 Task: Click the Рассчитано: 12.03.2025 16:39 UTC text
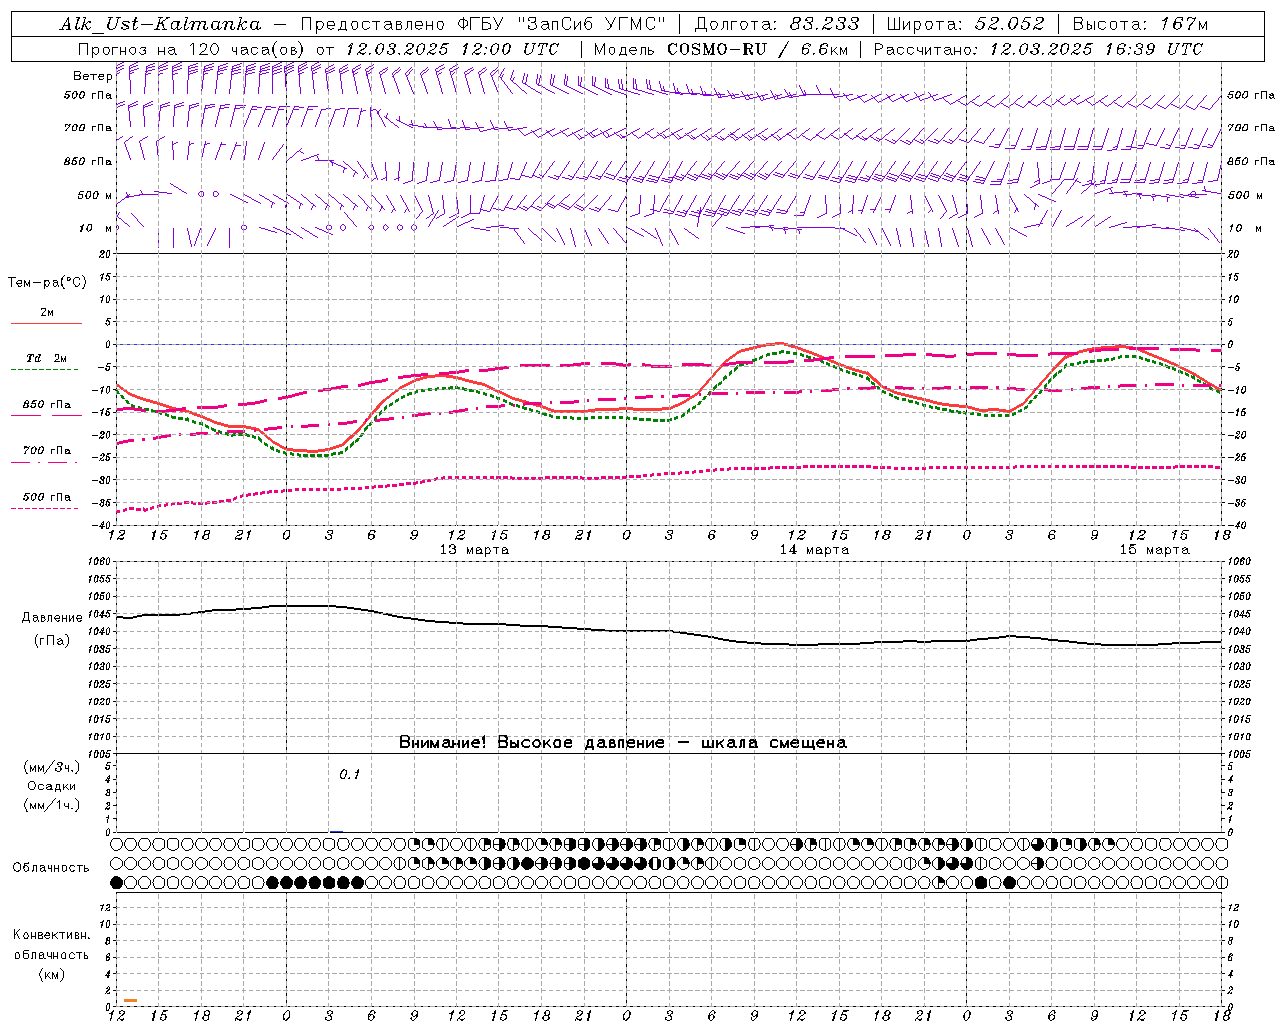click(1038, 49)
